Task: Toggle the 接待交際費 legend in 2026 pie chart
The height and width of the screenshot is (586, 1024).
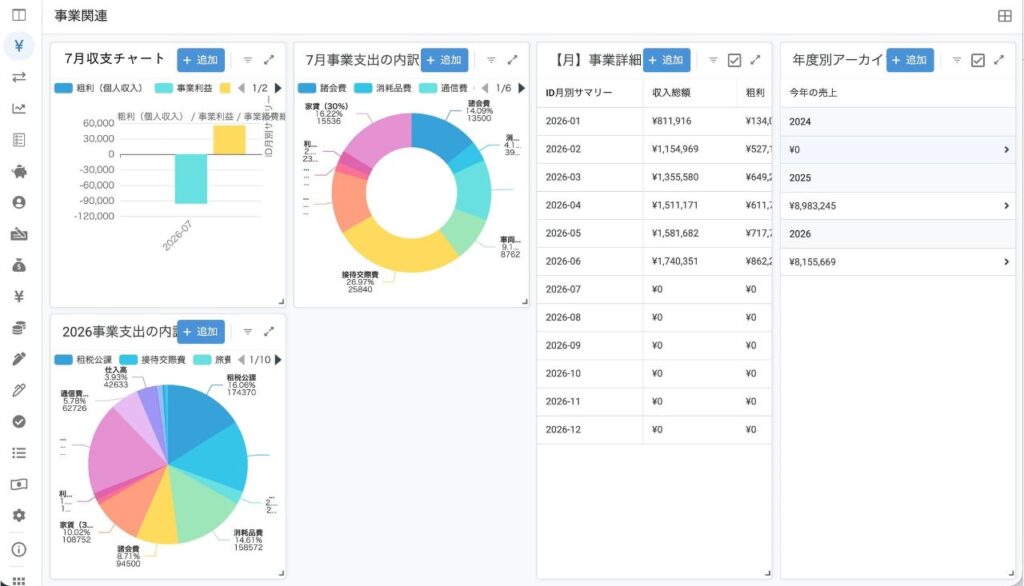Action: coord(153,360)
